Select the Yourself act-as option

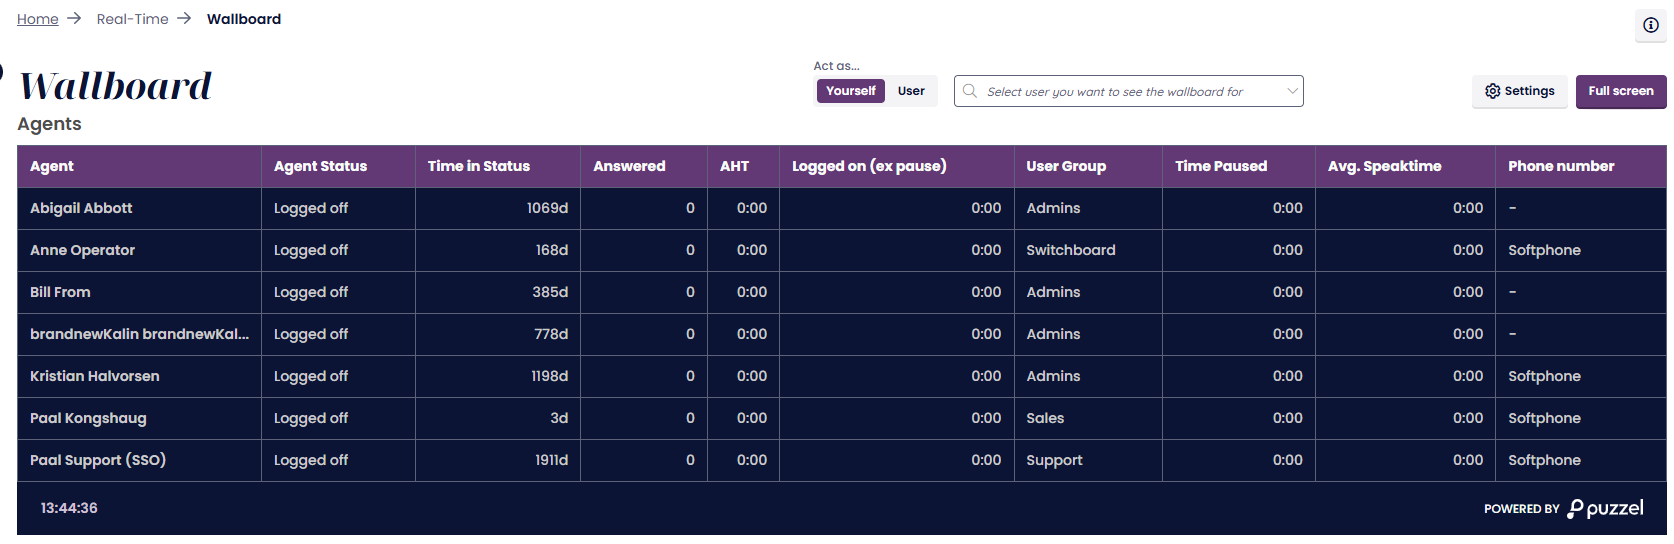(x=850, y=91)
